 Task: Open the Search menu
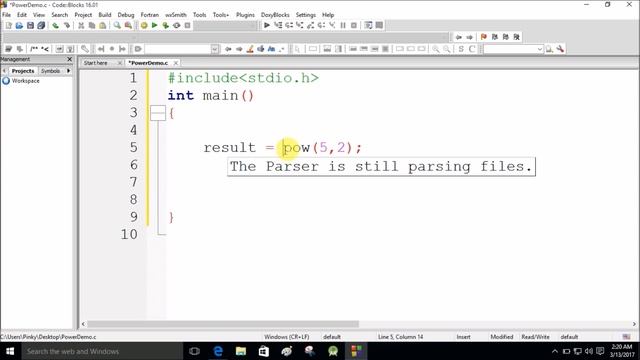(60, 15)
